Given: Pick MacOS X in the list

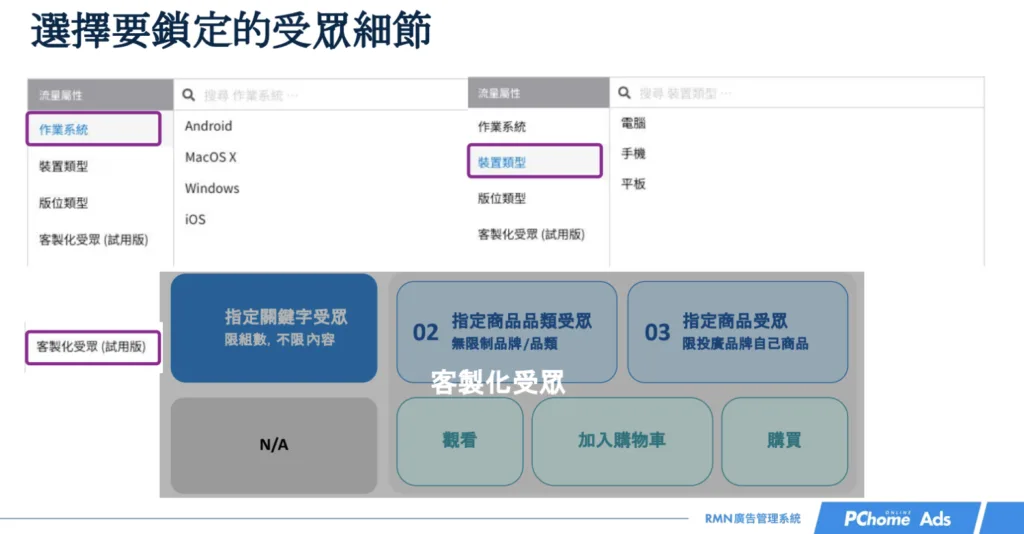Looking at the screenshot, I should coord(210,157).
